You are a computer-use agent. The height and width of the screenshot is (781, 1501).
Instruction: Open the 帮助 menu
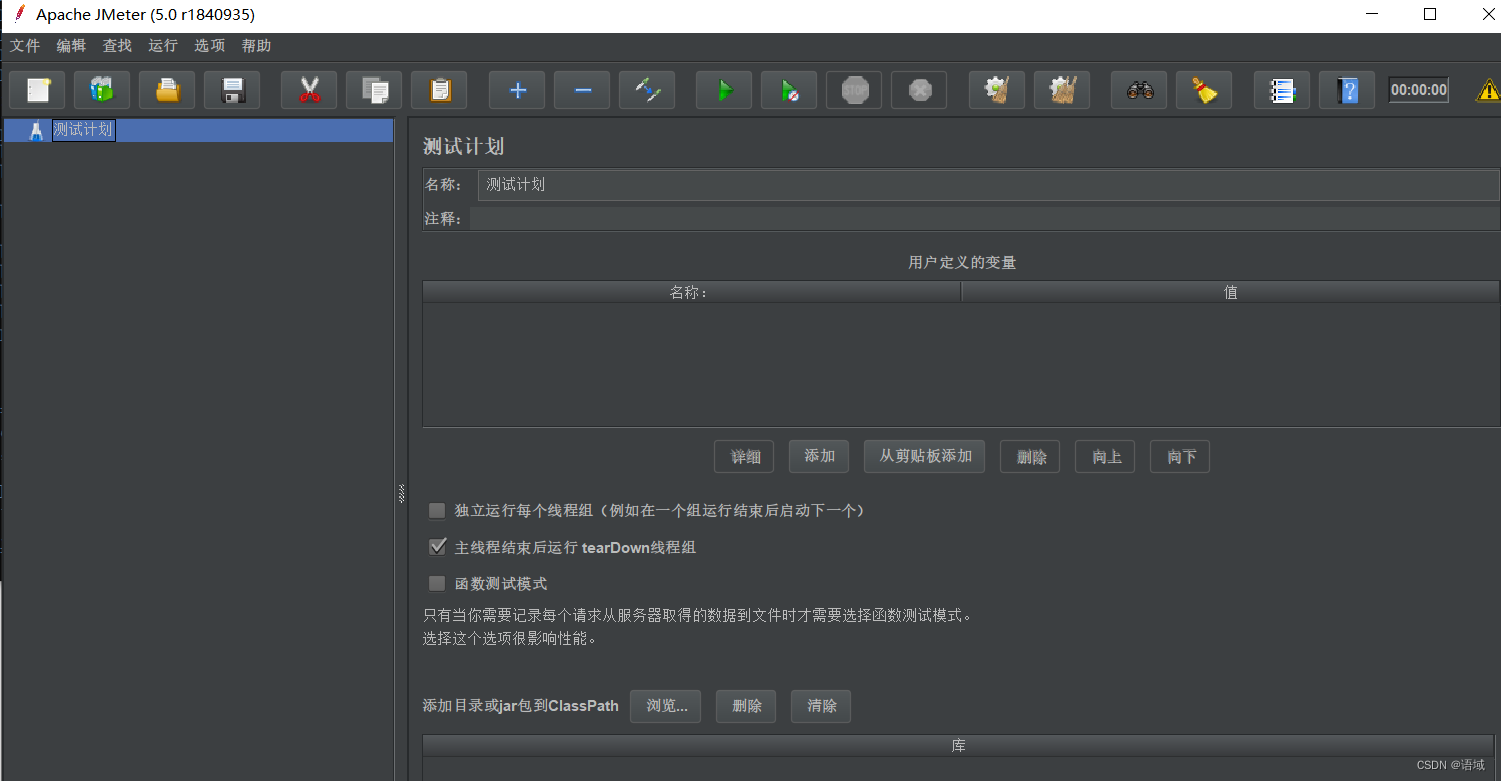coord(256,46)
